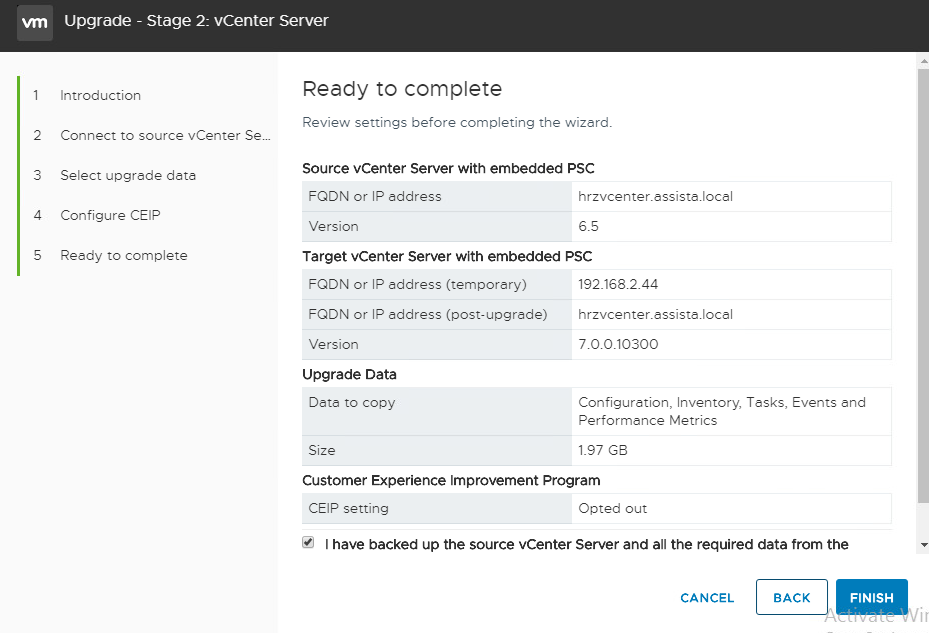Click the Data to copy value text
Screen dimensions: 929x633
pos(722,411)
